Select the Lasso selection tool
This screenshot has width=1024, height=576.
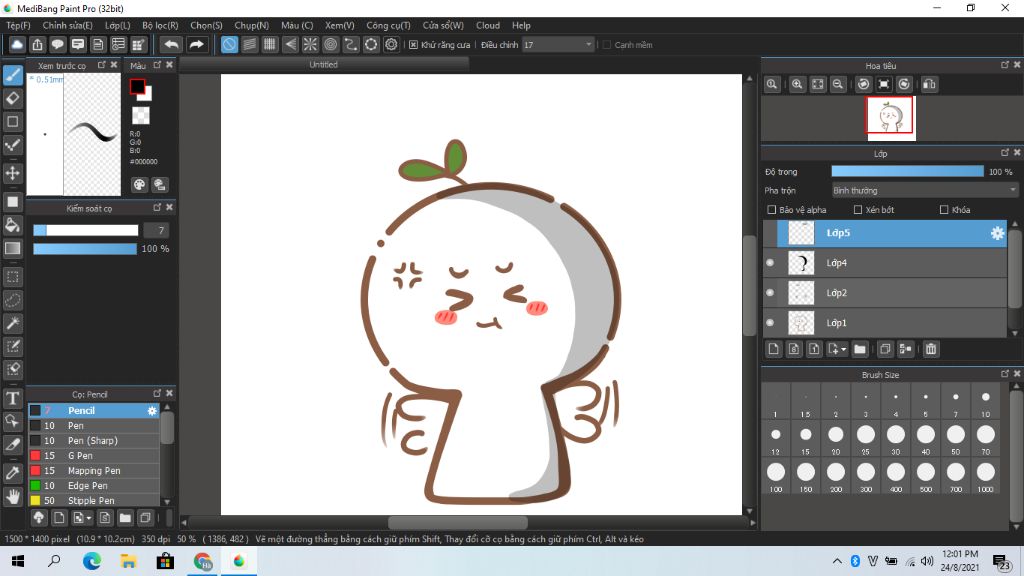13,300
